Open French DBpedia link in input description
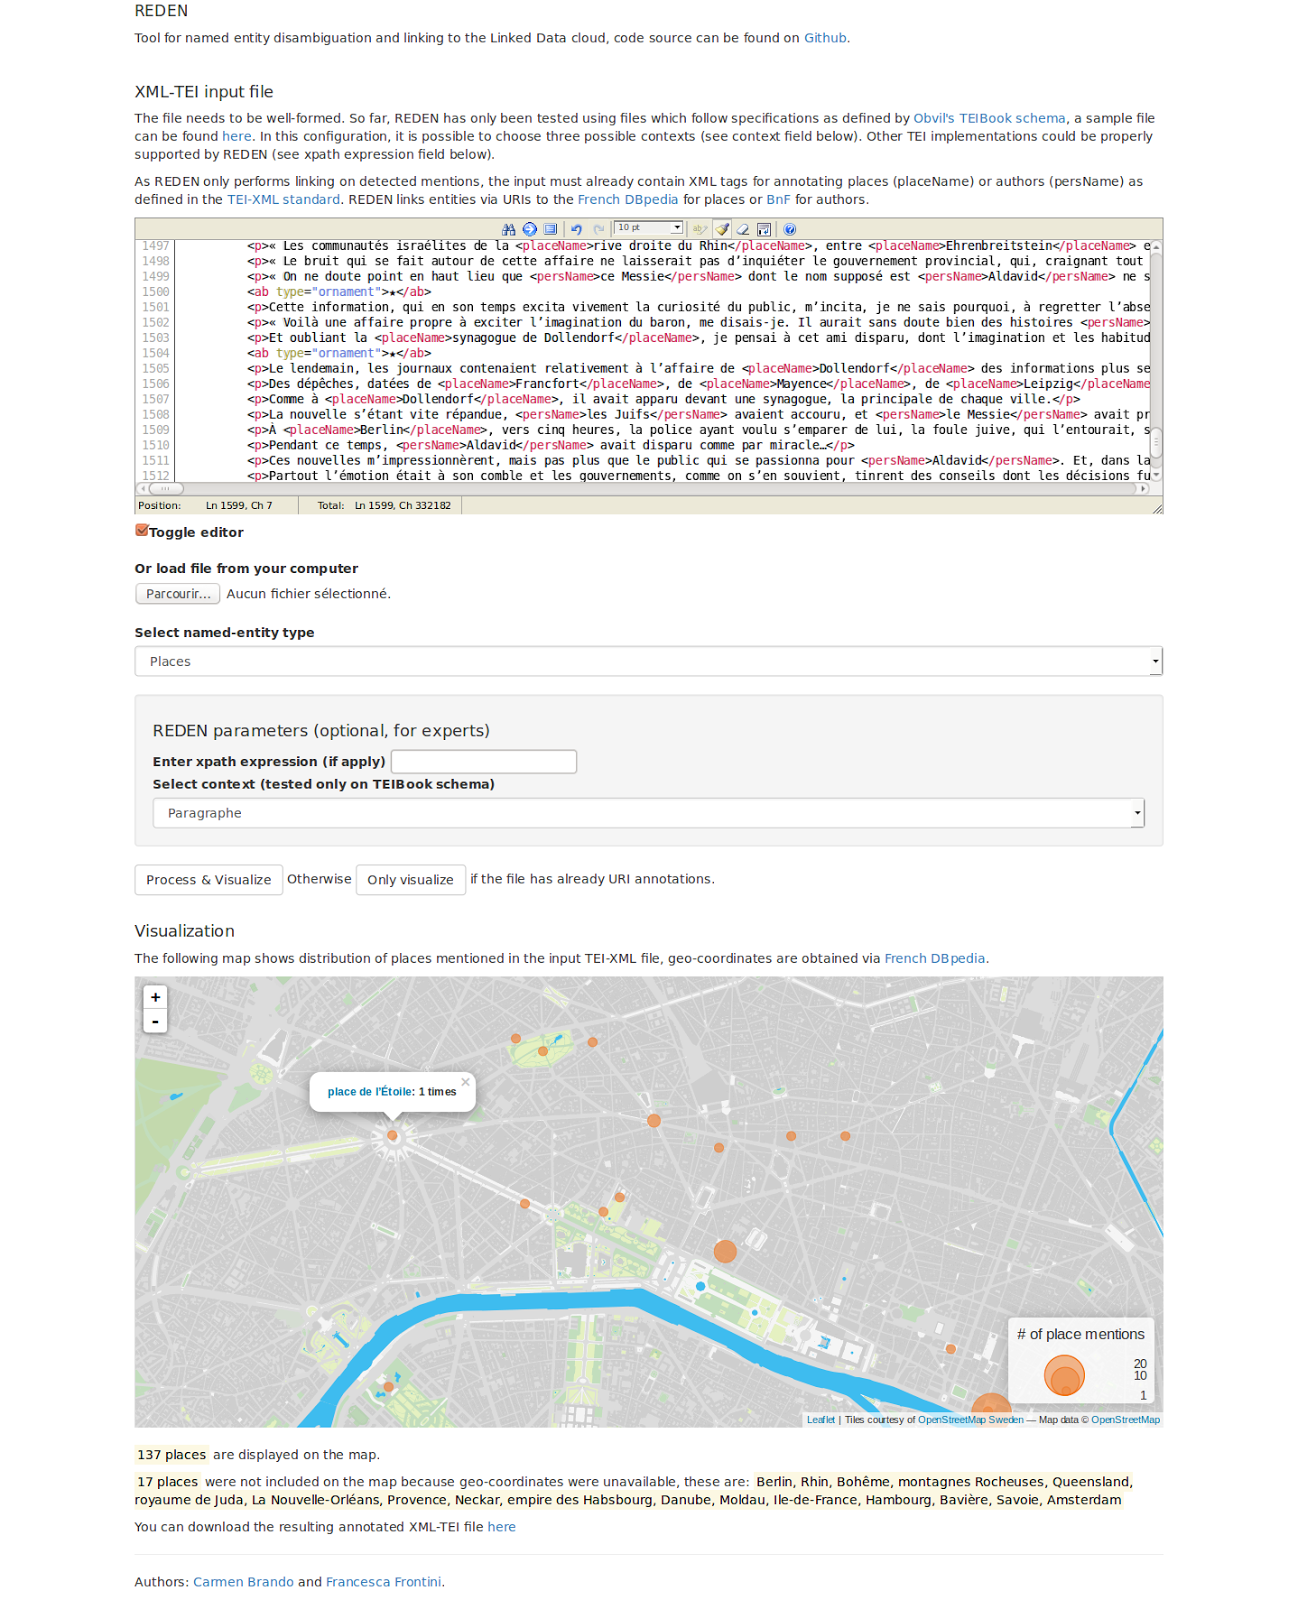 627,200
